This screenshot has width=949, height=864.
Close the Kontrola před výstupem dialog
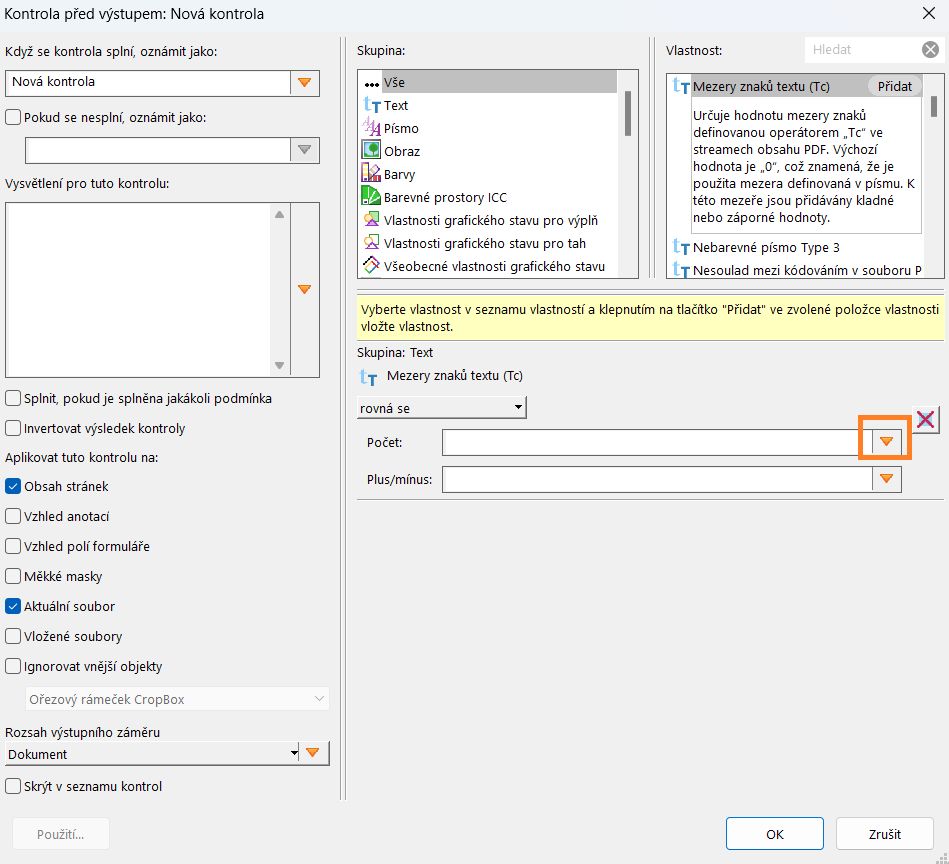pyautogui.click(x=928, y=13)
